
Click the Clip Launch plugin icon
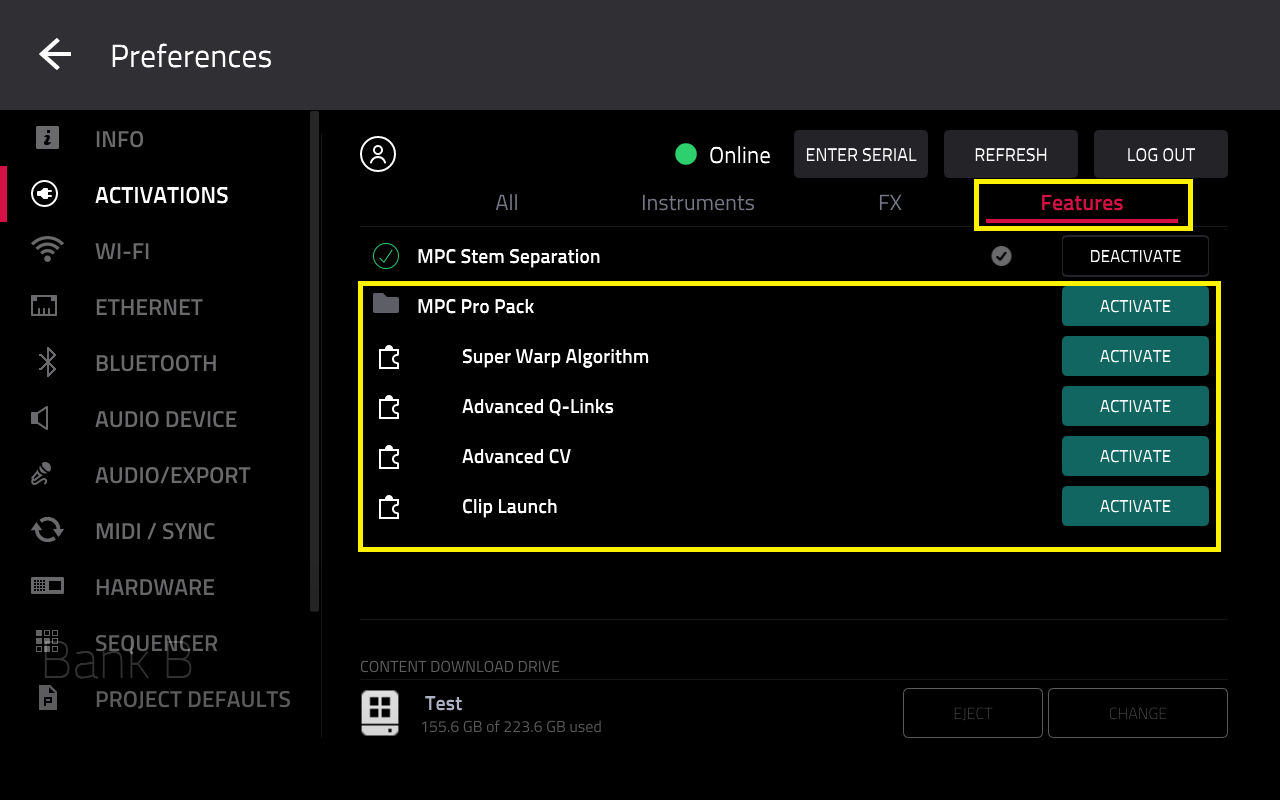pyautogui.click(x=389, y=507)
